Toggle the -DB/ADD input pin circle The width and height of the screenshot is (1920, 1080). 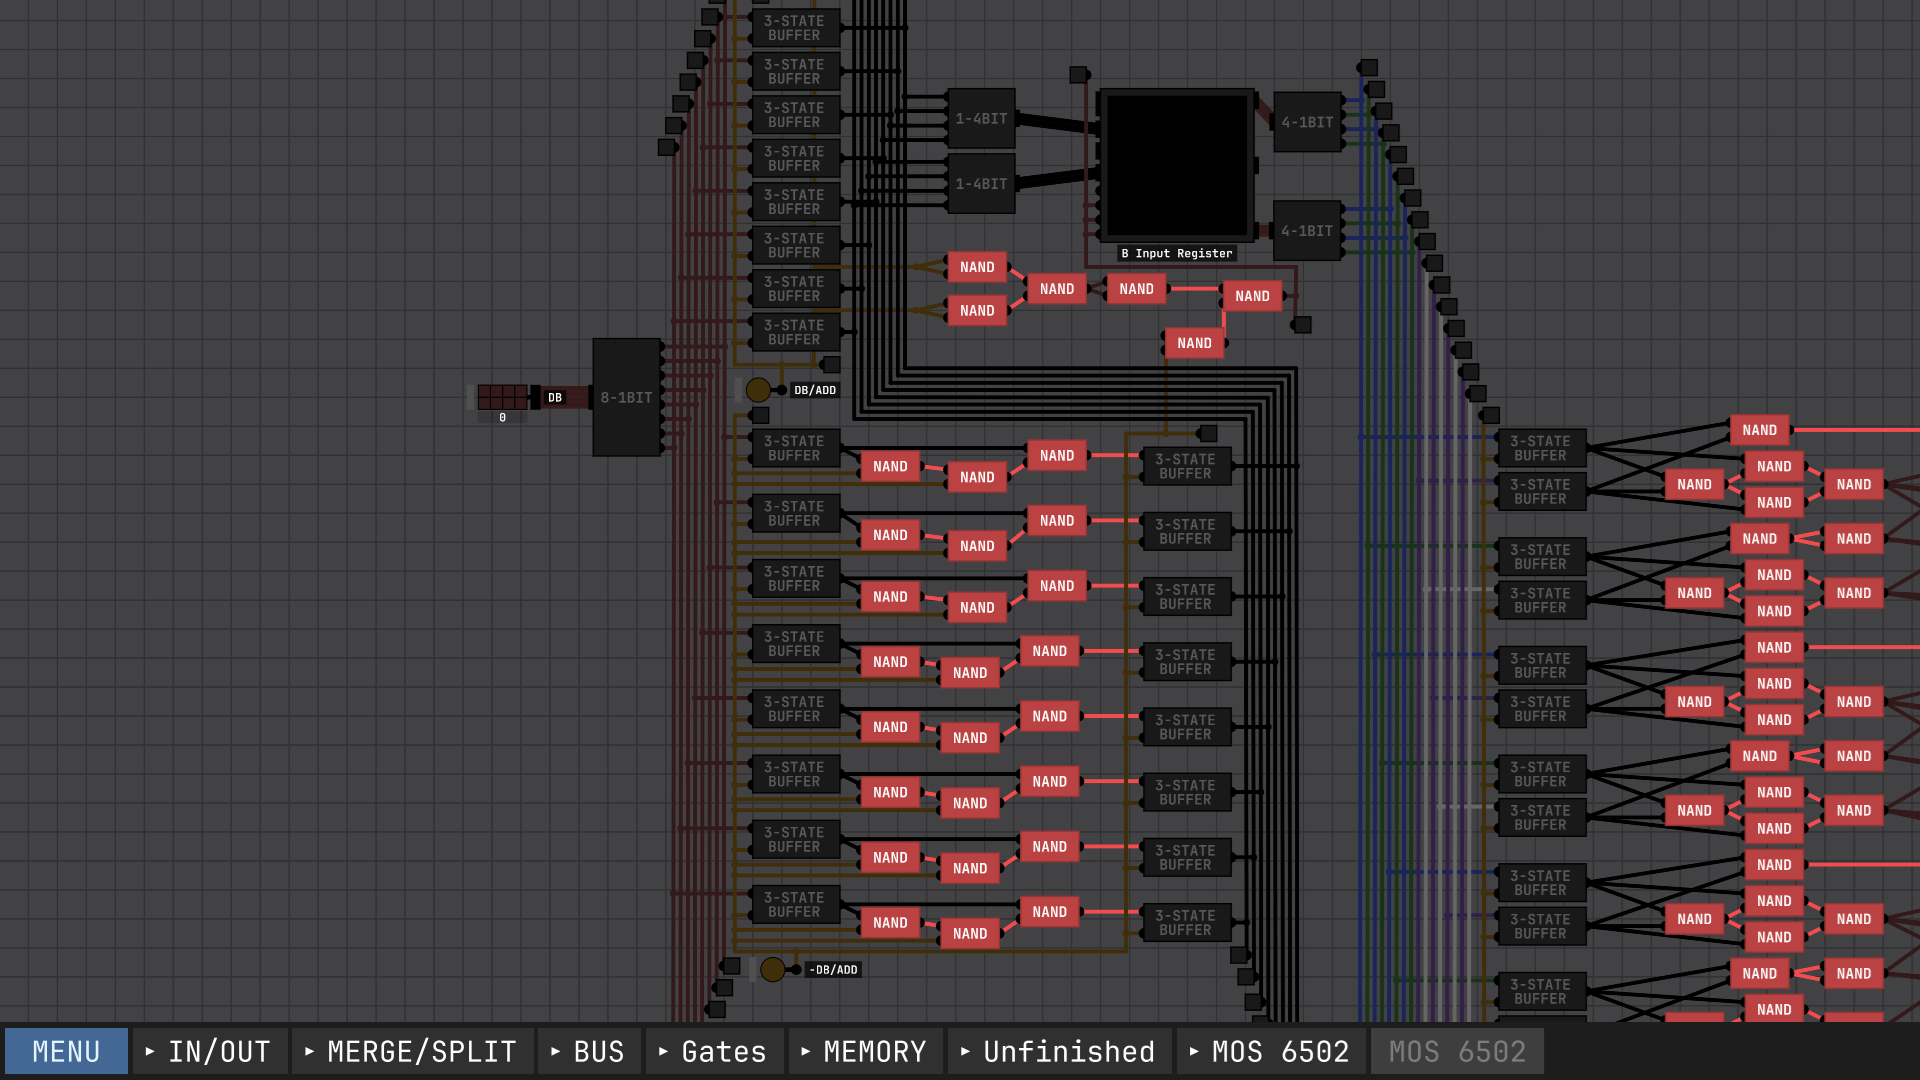(773, 969)
